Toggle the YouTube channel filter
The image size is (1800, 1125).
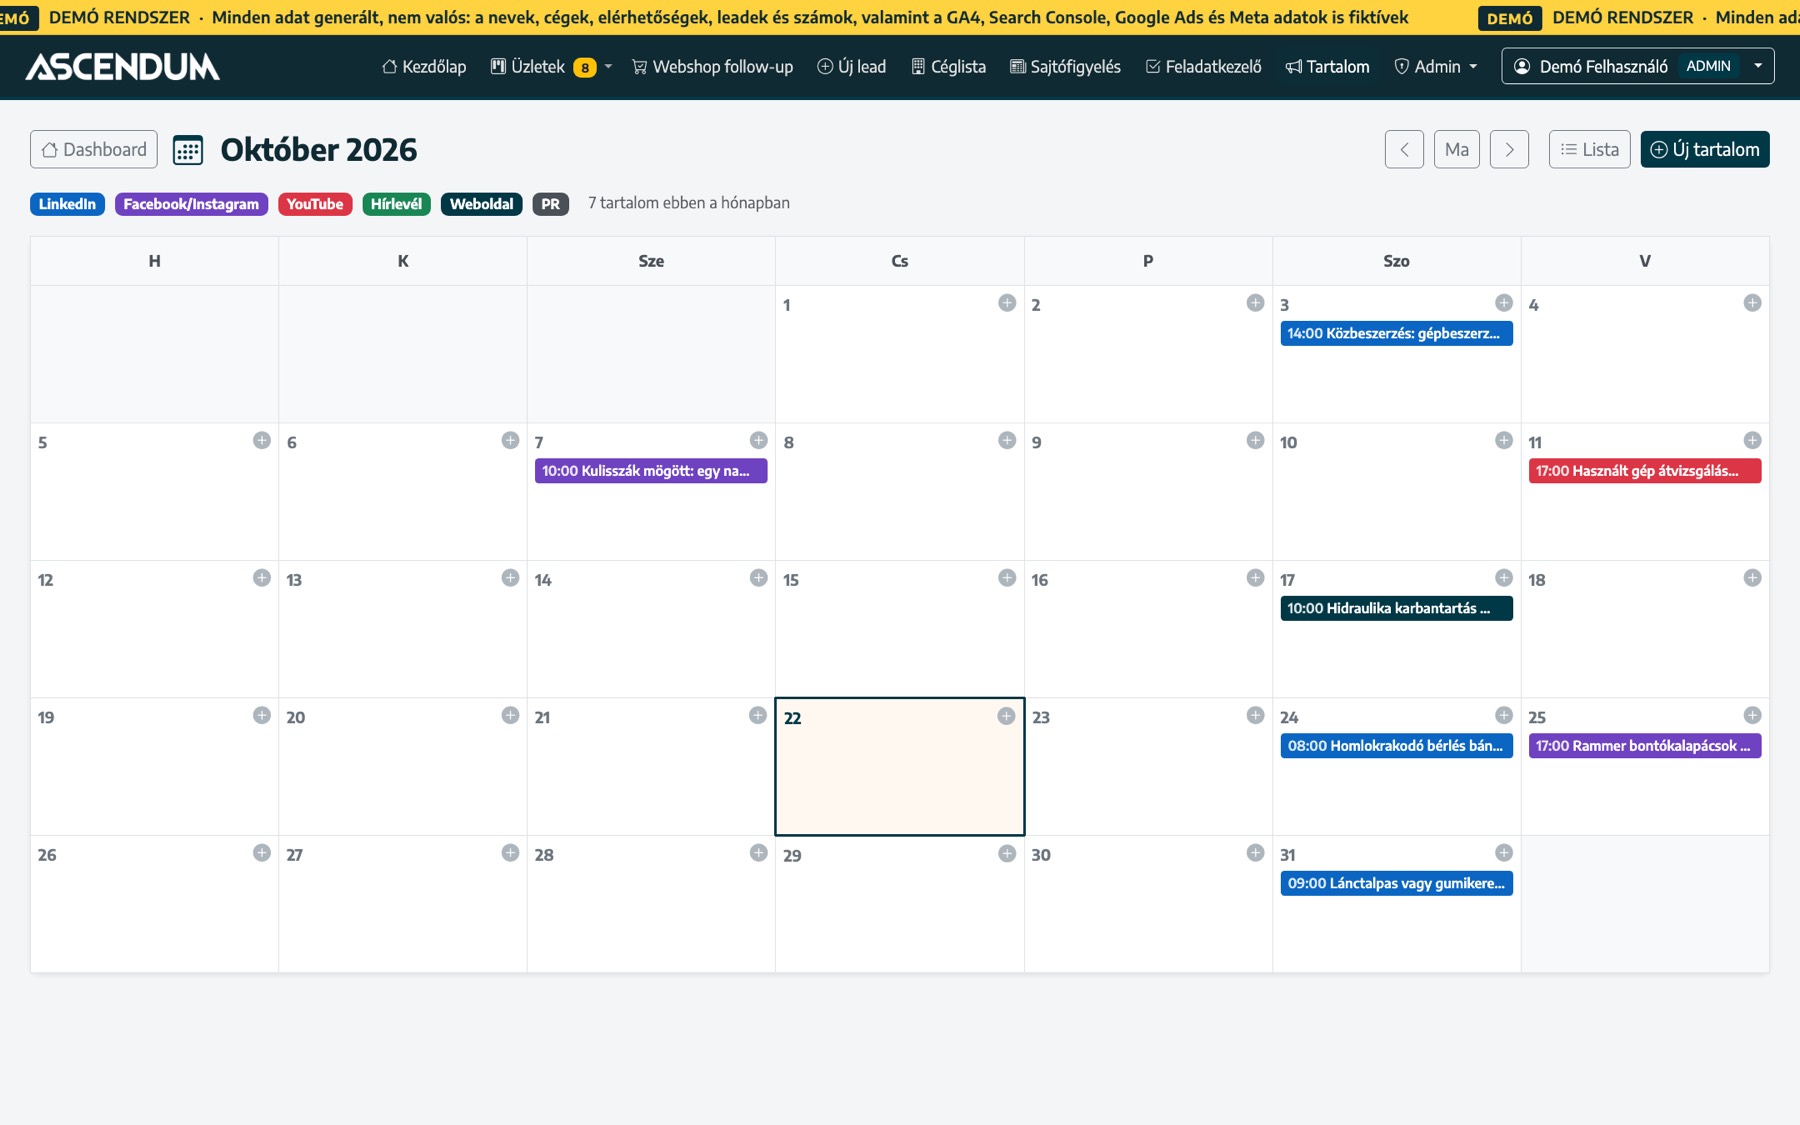click(x=315, y=204)
